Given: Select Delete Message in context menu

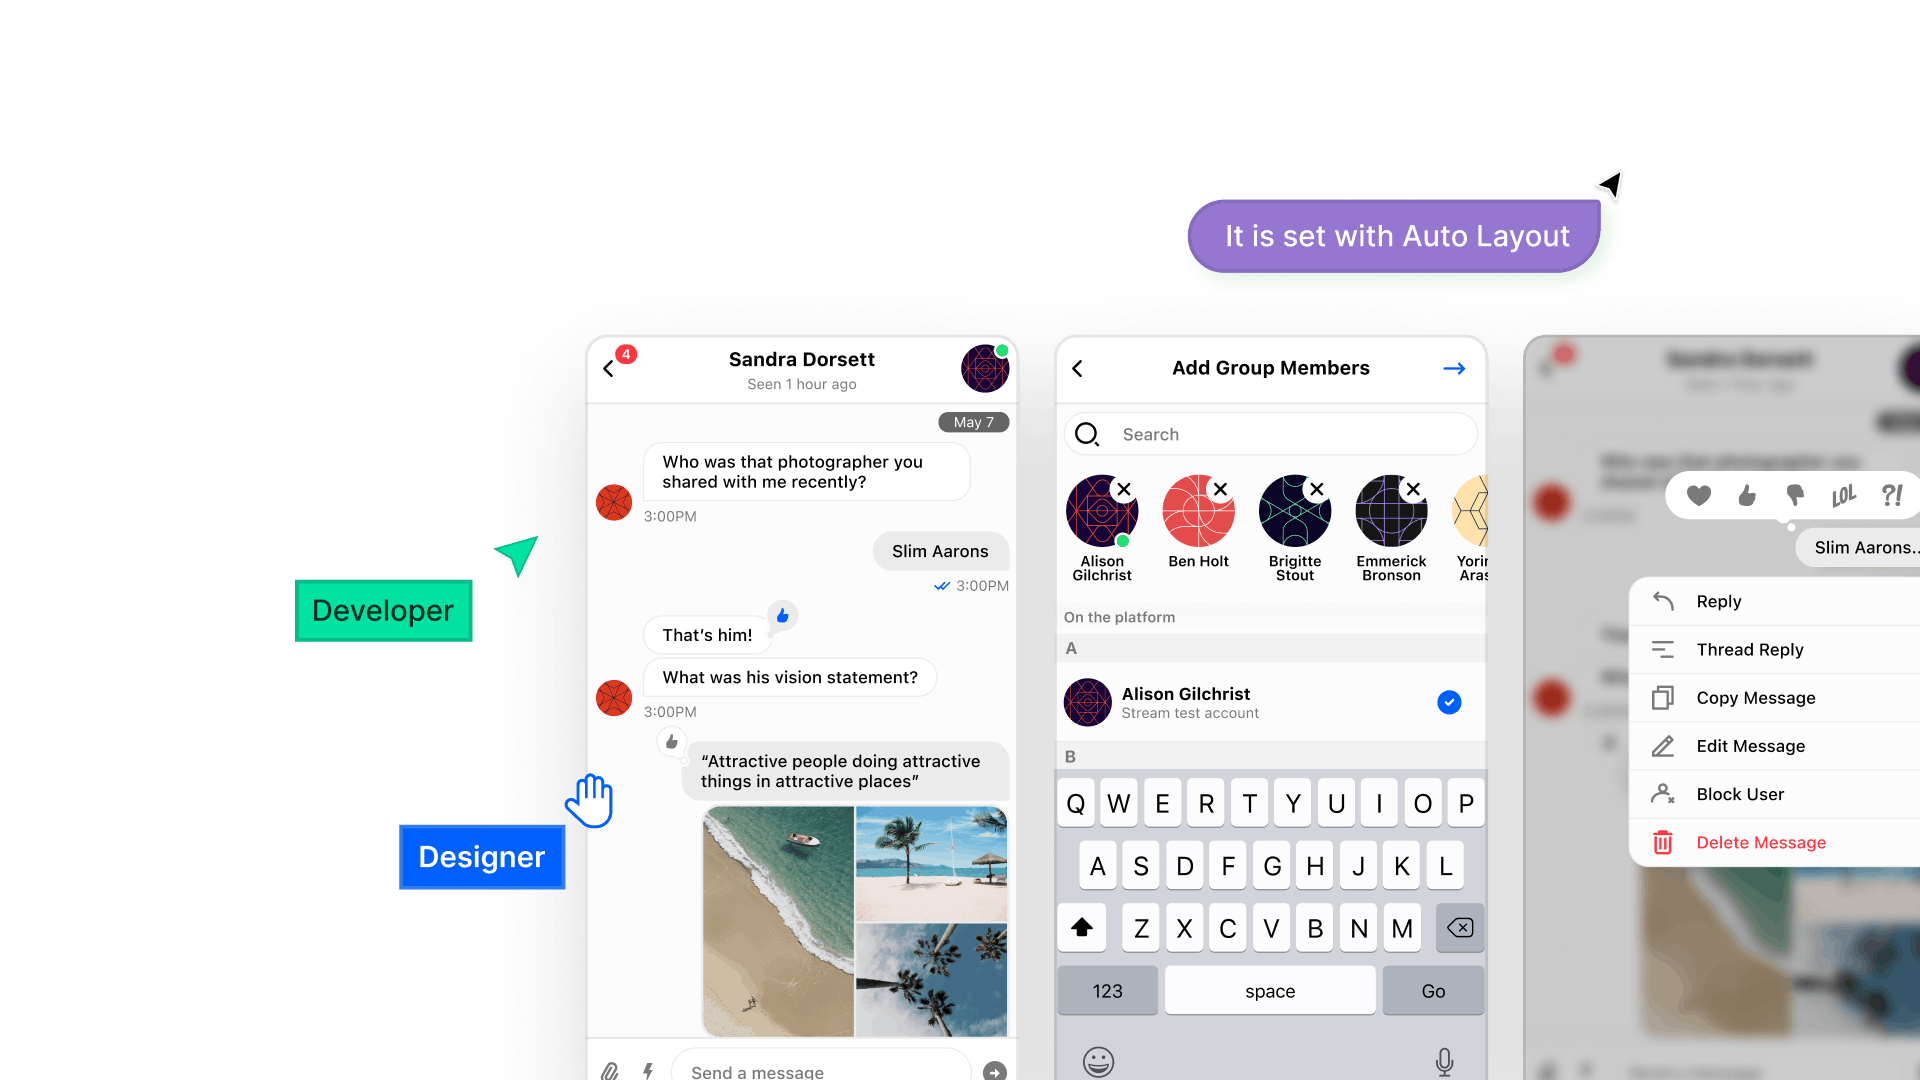Looking at the screenshot, I should tap(1760, 841).
